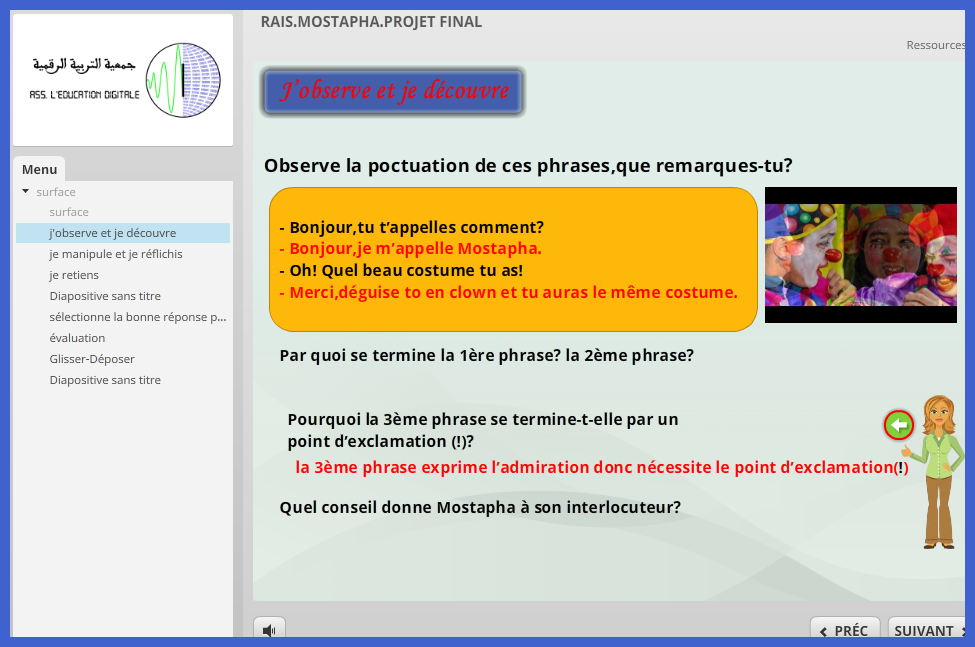Collapse the surface section triangle

(25, 191)
